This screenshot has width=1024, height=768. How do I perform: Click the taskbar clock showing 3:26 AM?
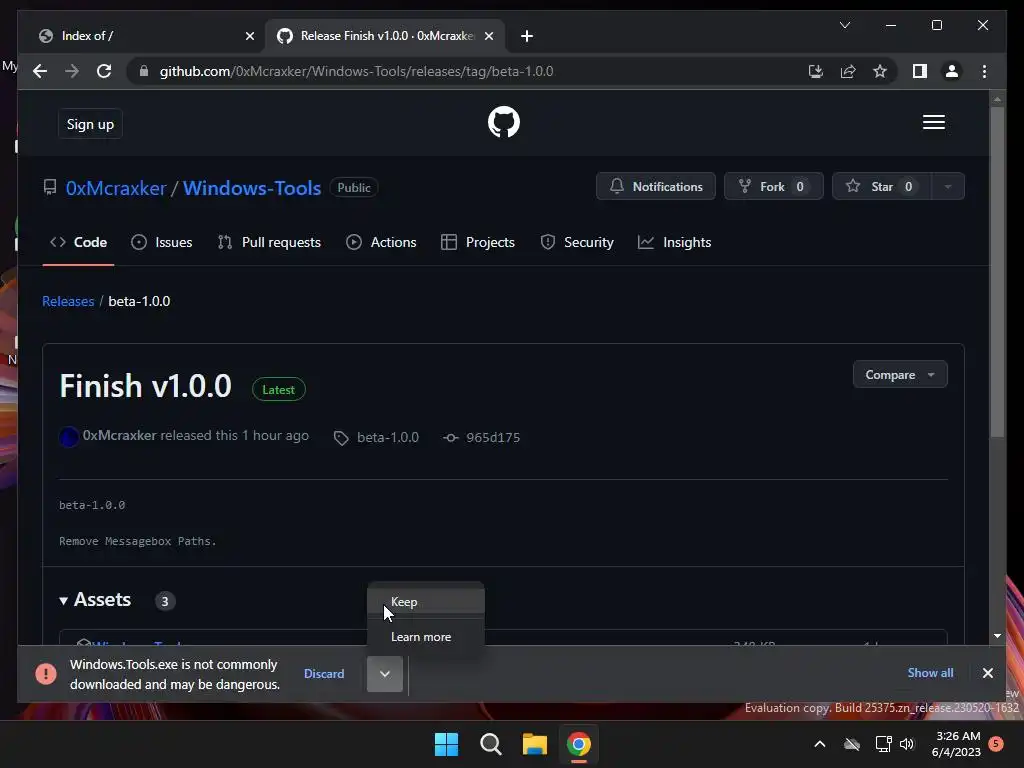click(957, 744)
